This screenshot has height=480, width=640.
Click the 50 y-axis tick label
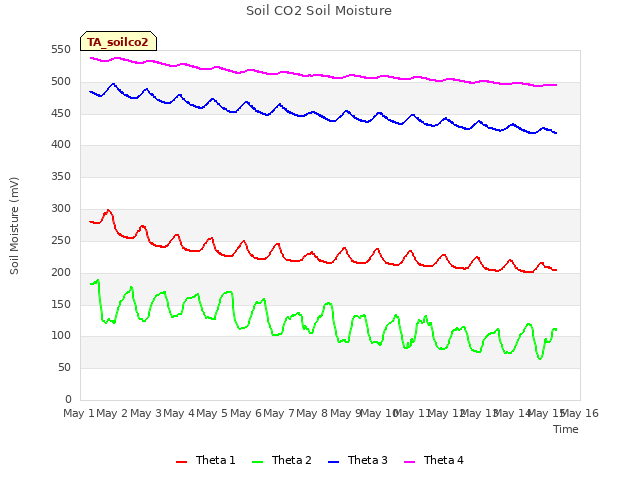pyautogui.click(x=64, y=367)
